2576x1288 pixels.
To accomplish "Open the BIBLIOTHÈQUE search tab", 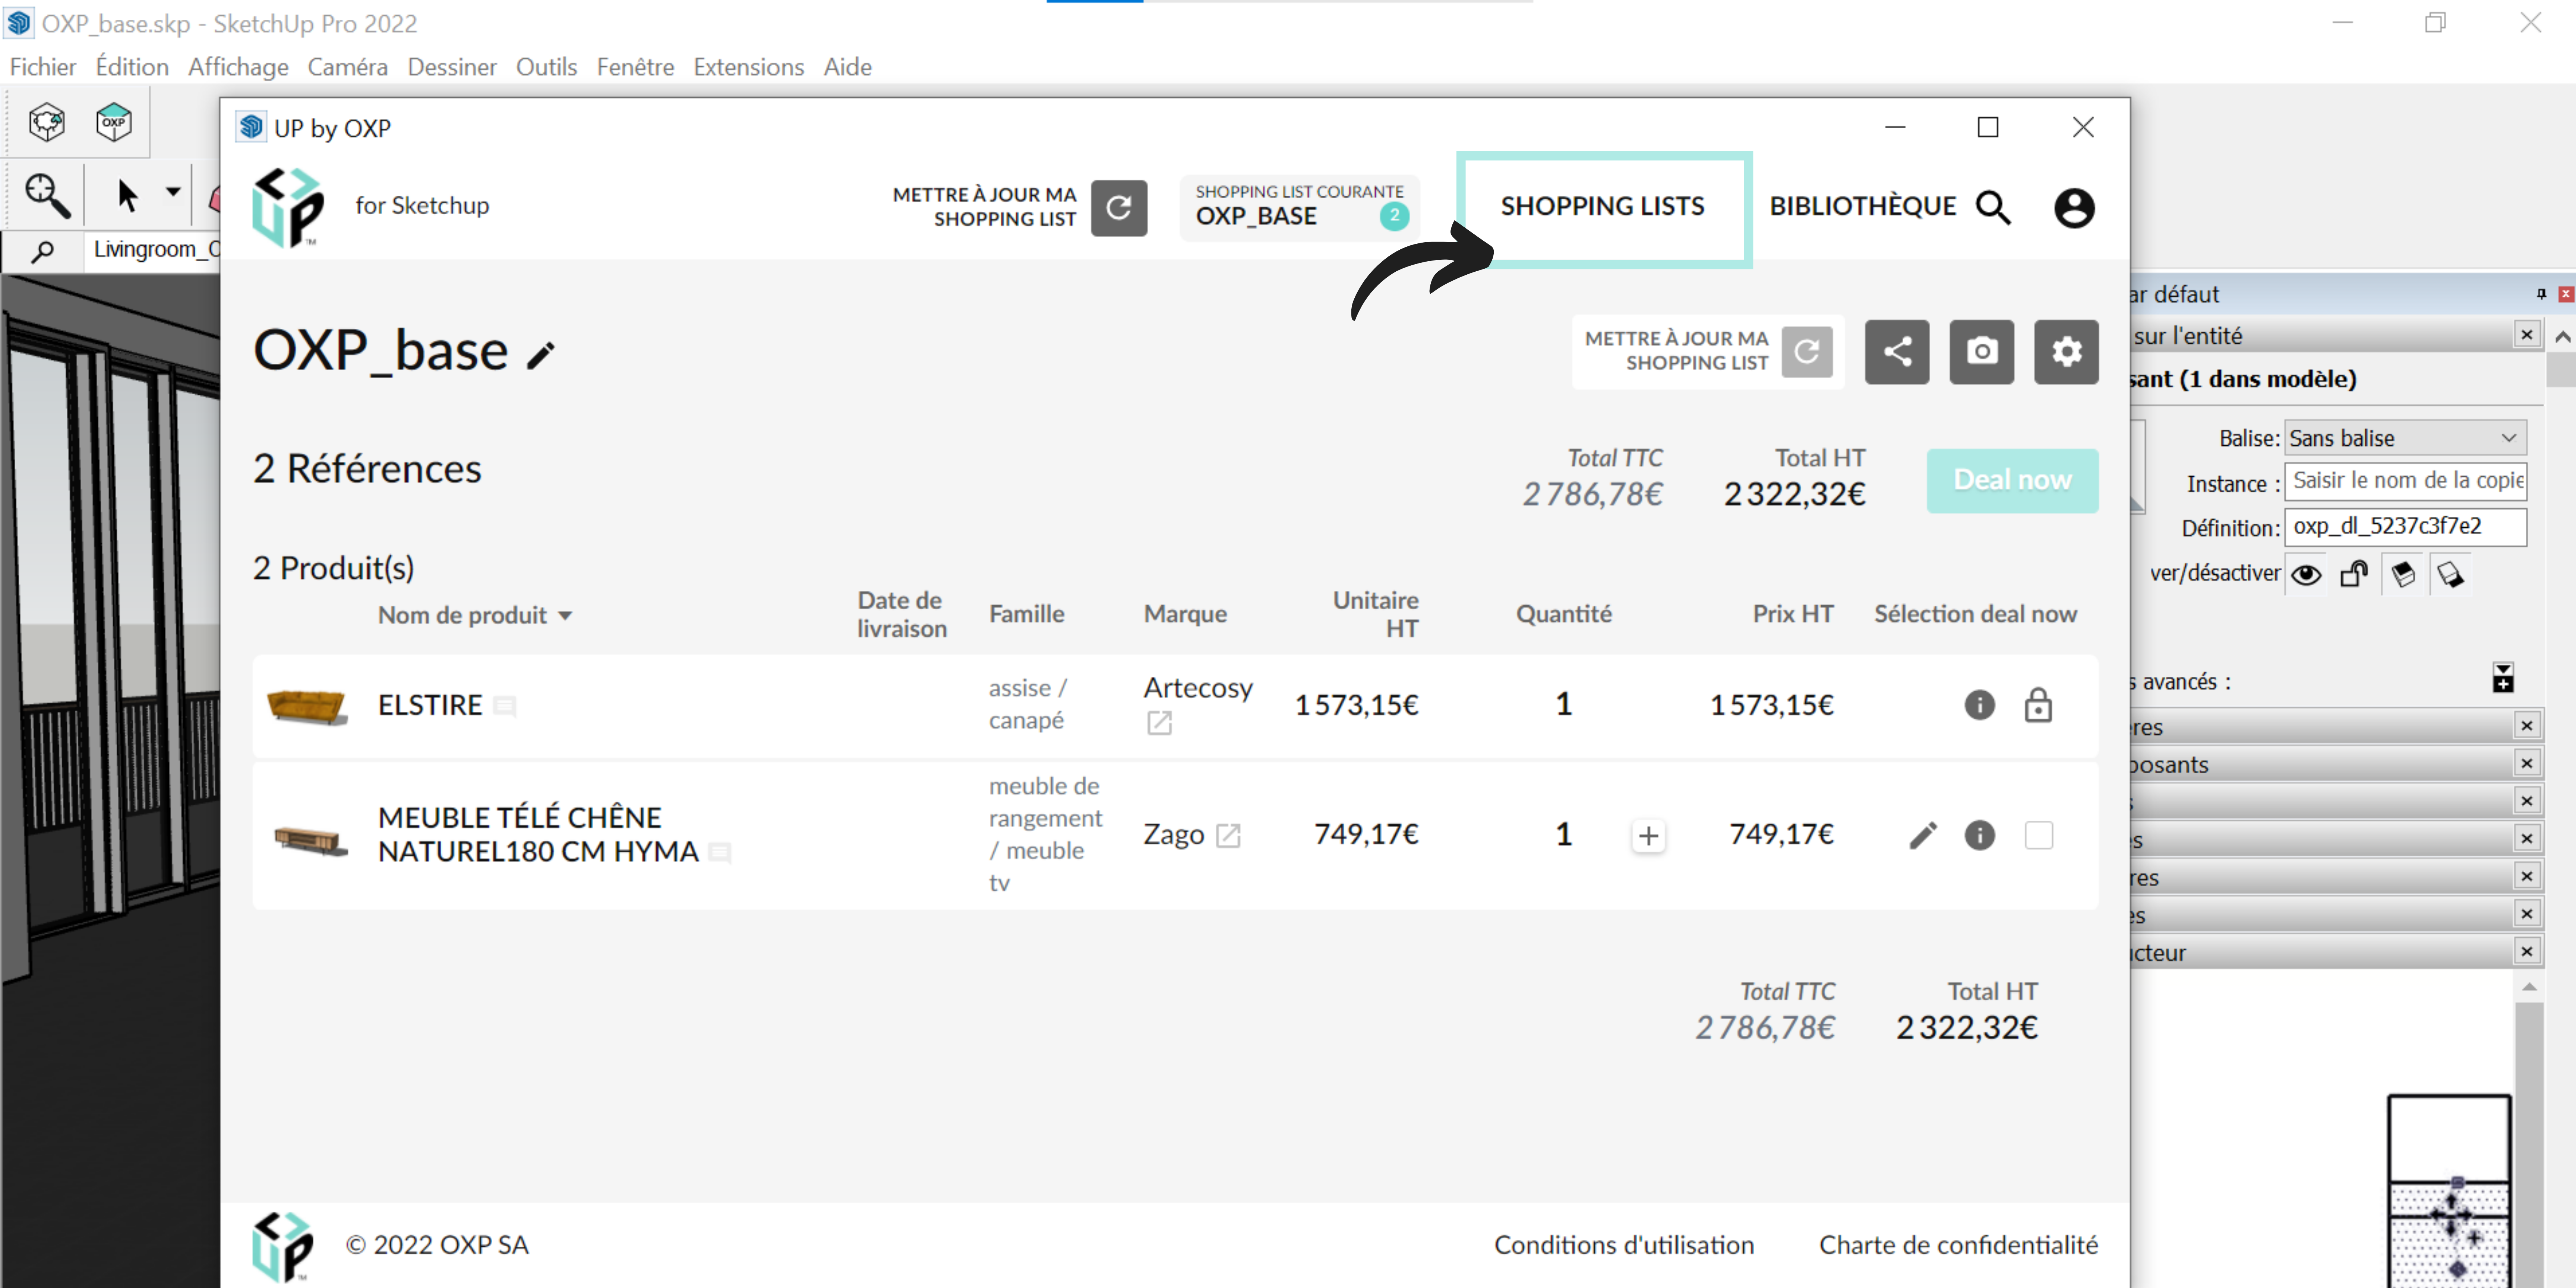I will (1890, 206).
